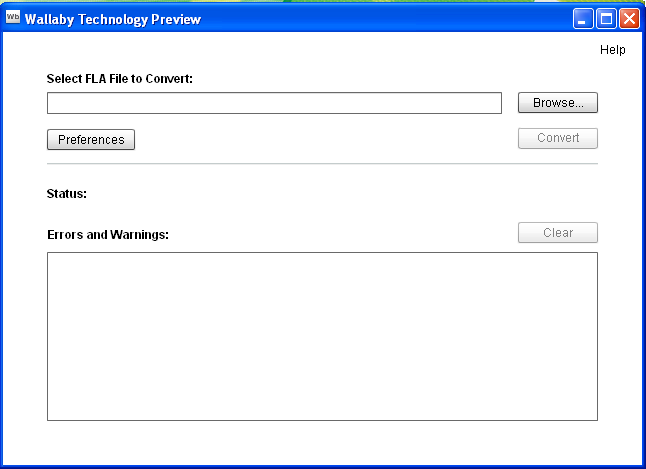This screenshot has height=469, width=646.
Task: Click the Clear button
Action: [557, 233]
